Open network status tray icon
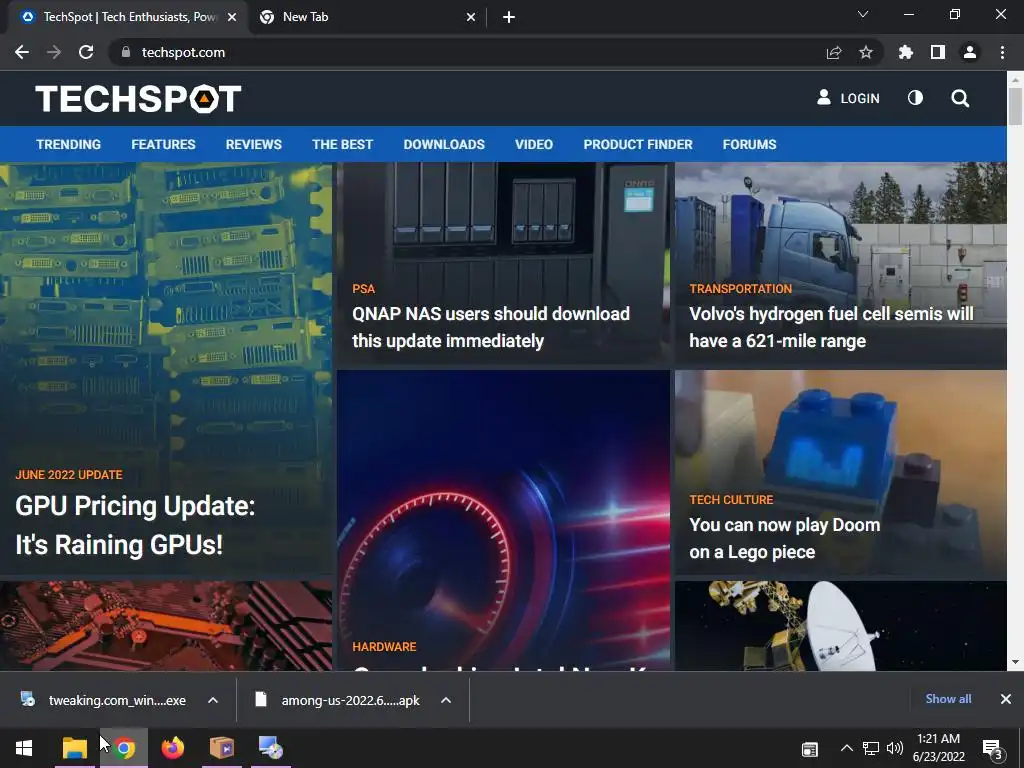The height and width of the screenshot is (768, 1024). [871, 748]
